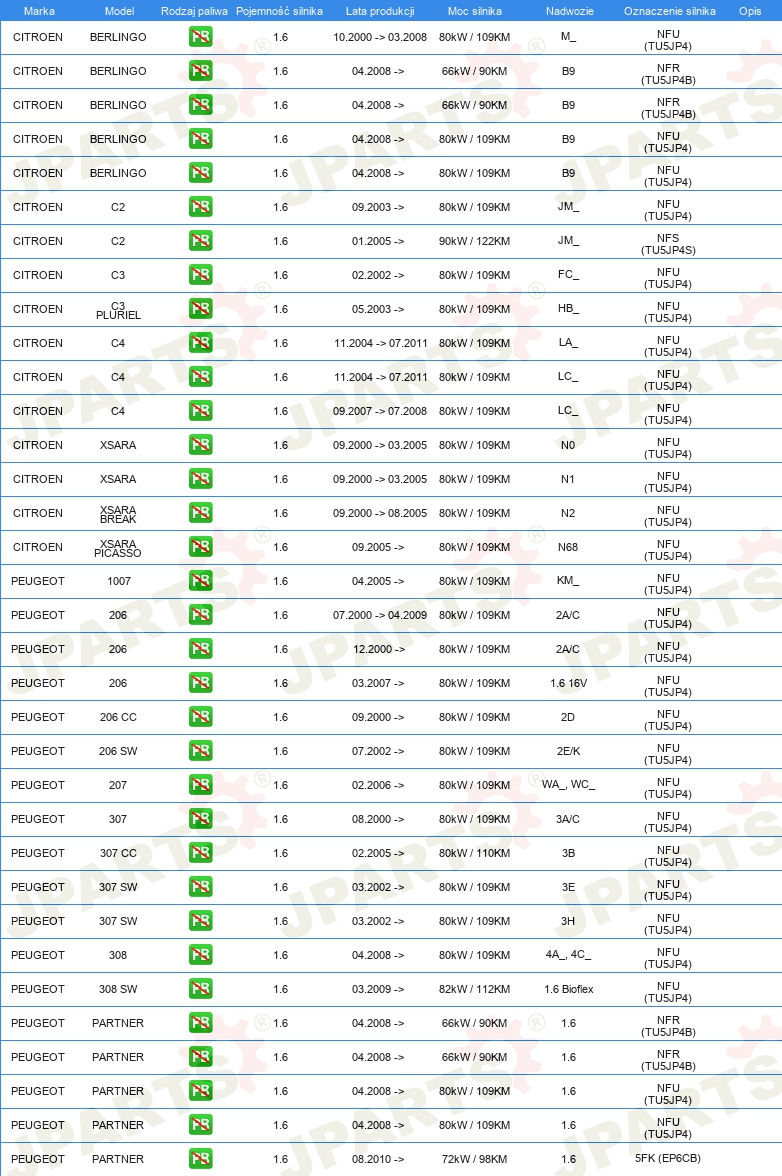
Task: Click the fuel icon in the 308 SW Bioflex row
Action: pyautogui.click(x=200, y=988)
